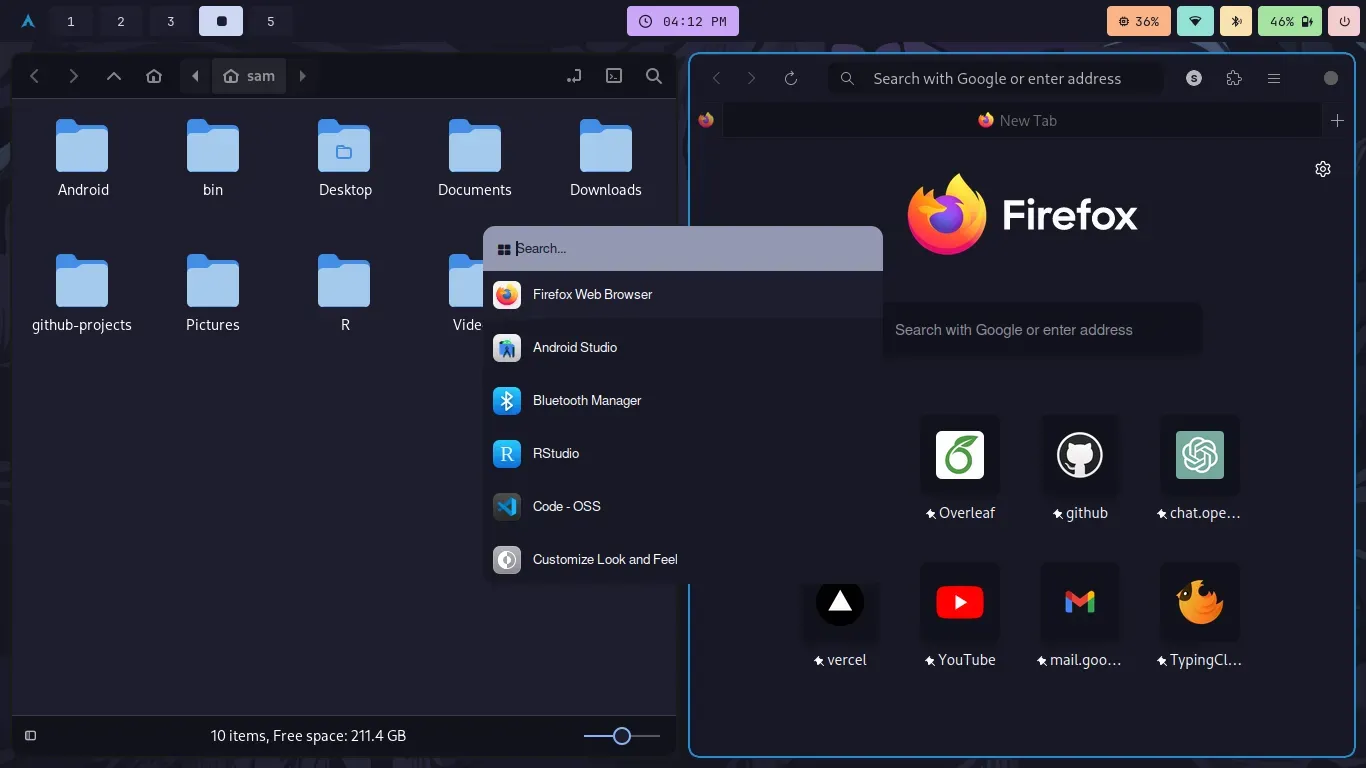Open the wifi indicator in the top bar
1366x768 pixels.
(1195, 21)
